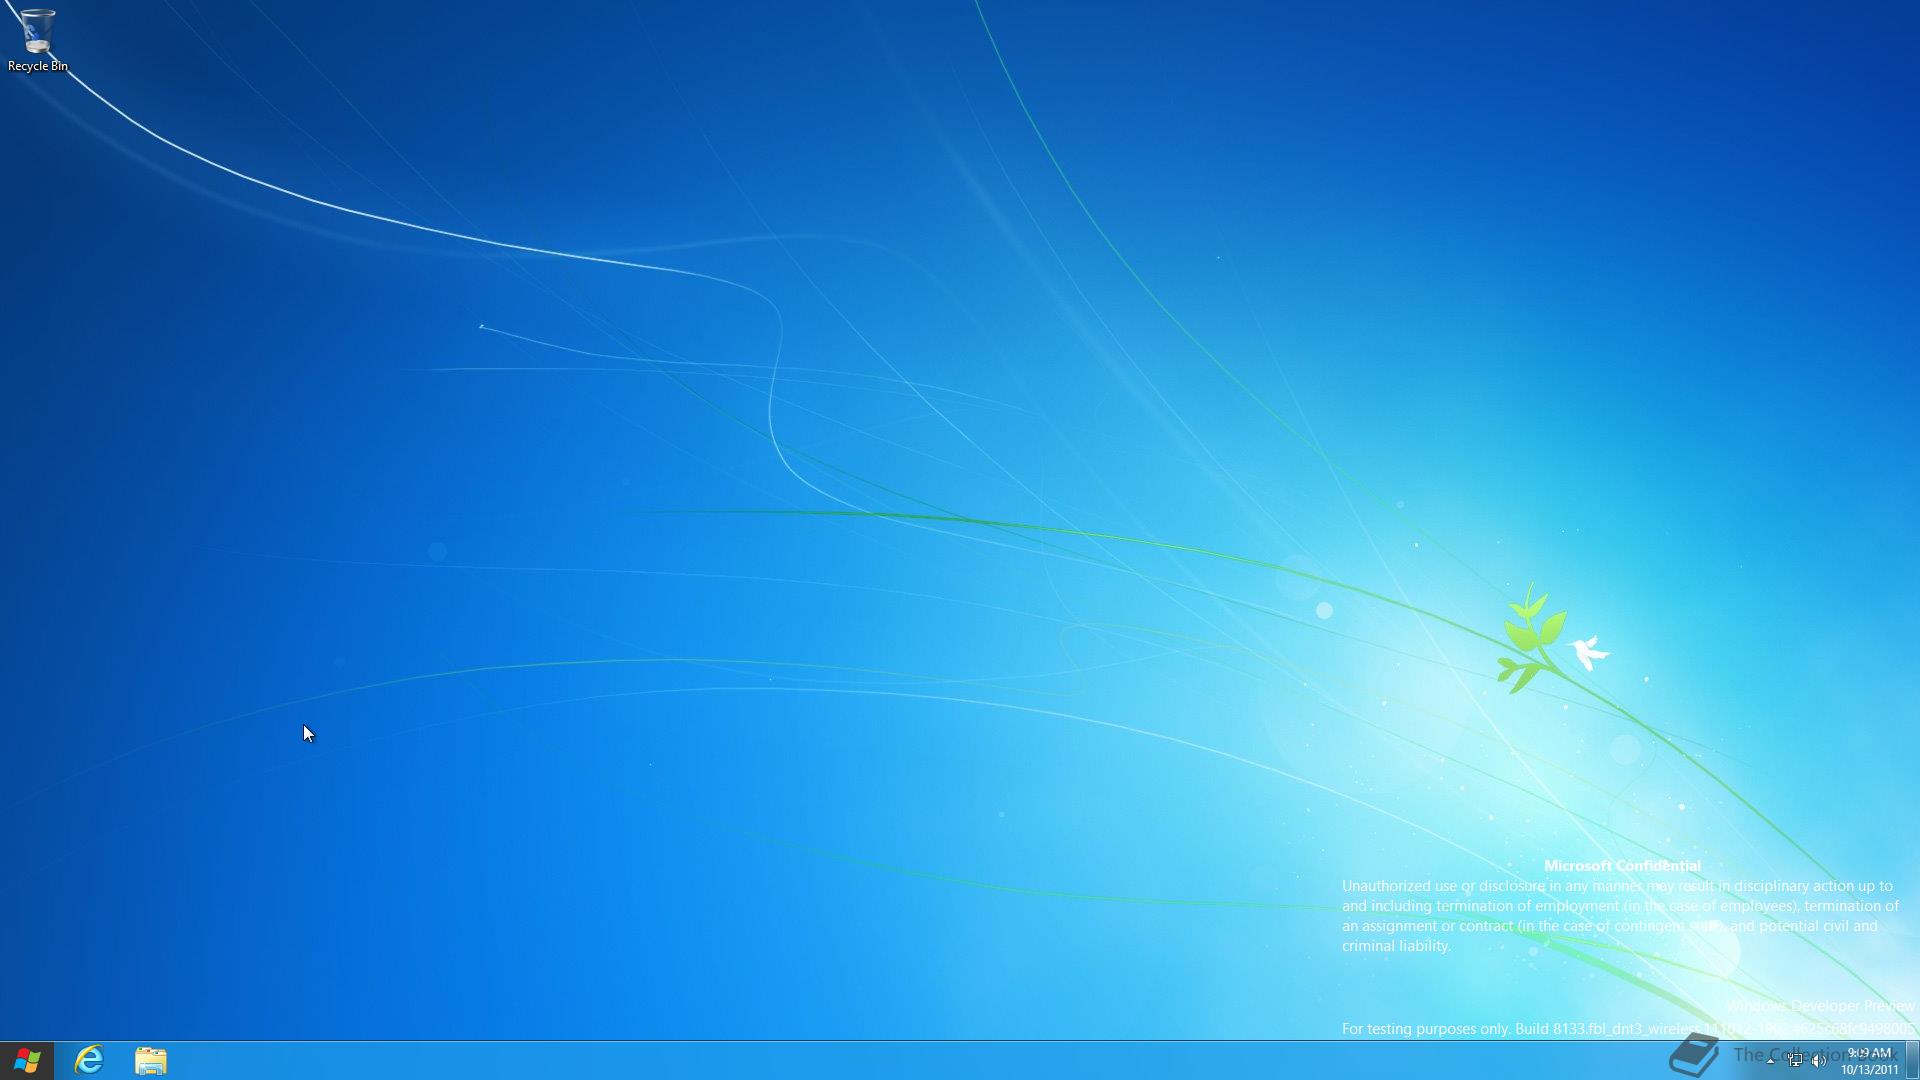
Task: Open the volume speaker tray icon
Action: tap(1819, 1061)
